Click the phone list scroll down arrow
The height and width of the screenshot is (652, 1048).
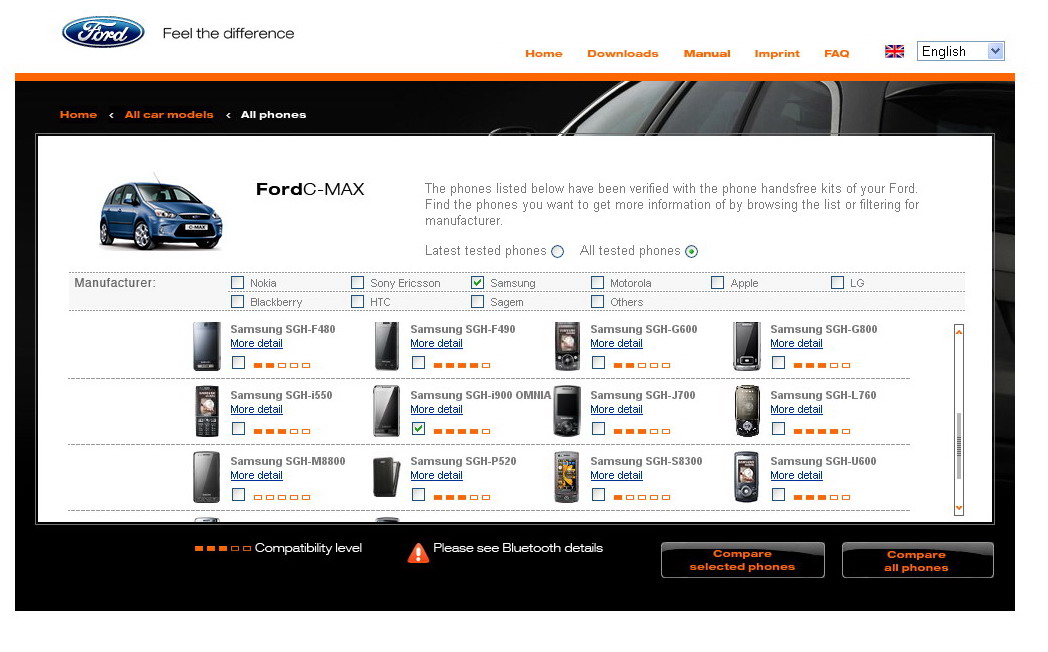(x=959, y=508)
